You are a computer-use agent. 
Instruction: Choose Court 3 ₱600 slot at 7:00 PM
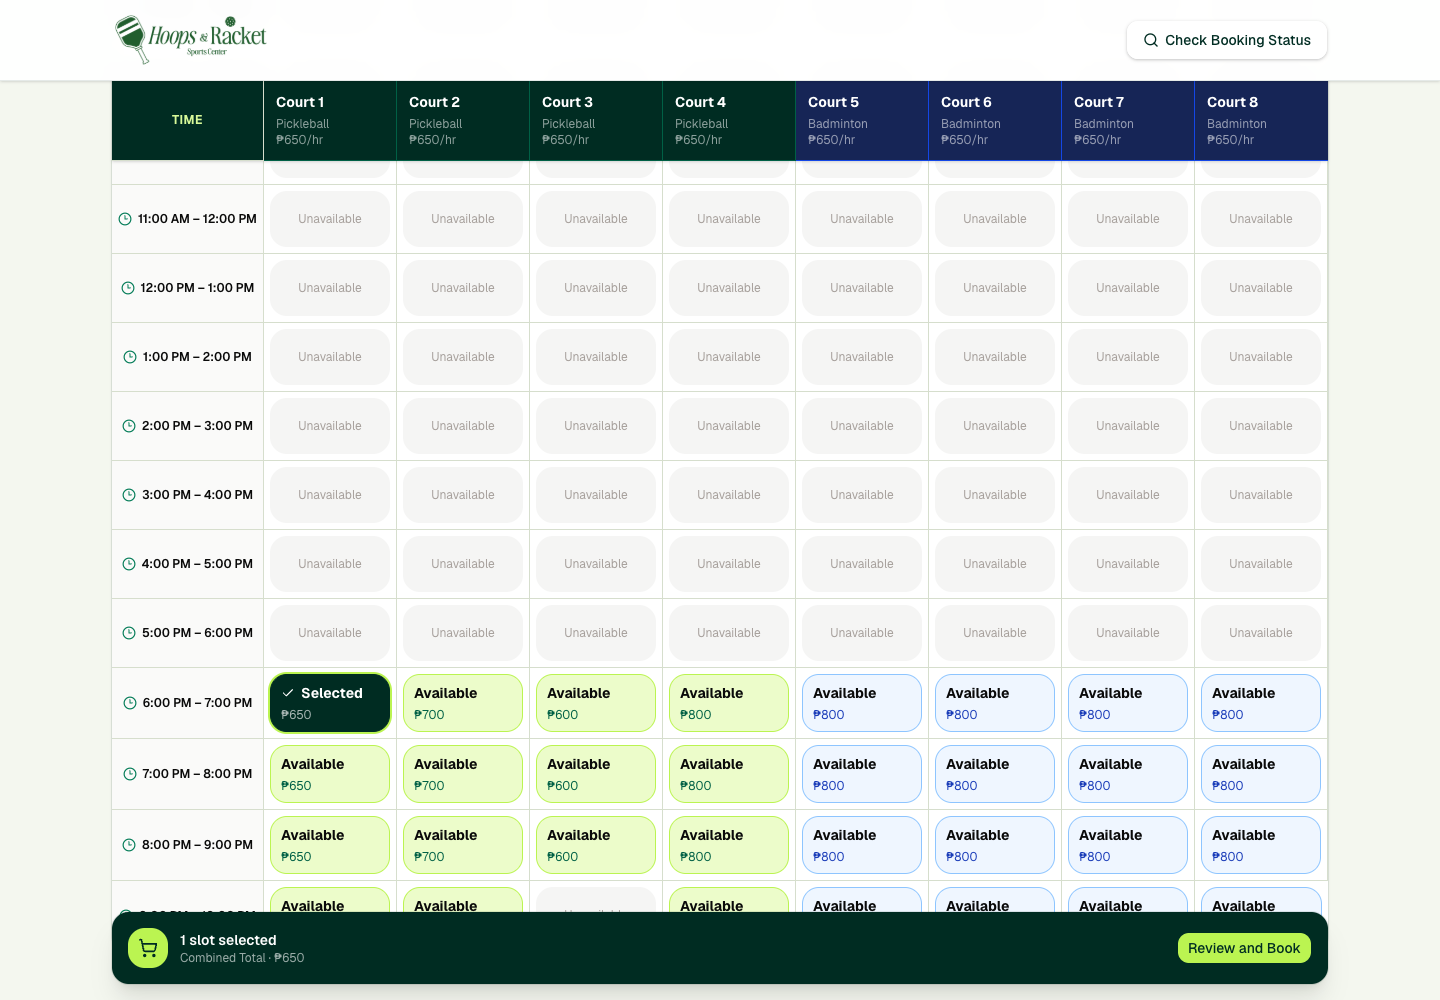[x=596, y=774]
